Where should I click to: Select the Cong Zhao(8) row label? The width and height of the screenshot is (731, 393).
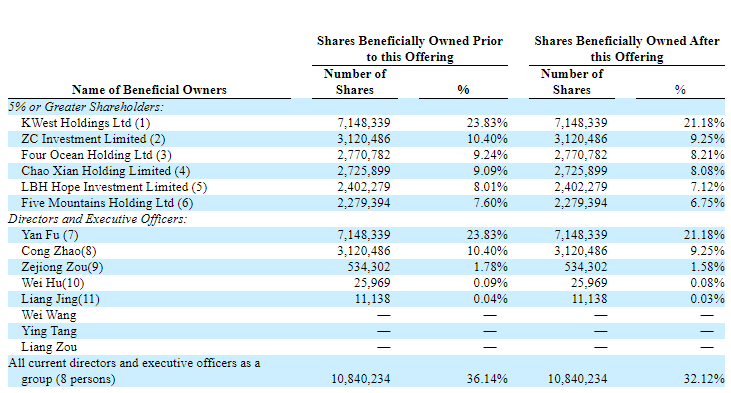(x=59, y=251)
